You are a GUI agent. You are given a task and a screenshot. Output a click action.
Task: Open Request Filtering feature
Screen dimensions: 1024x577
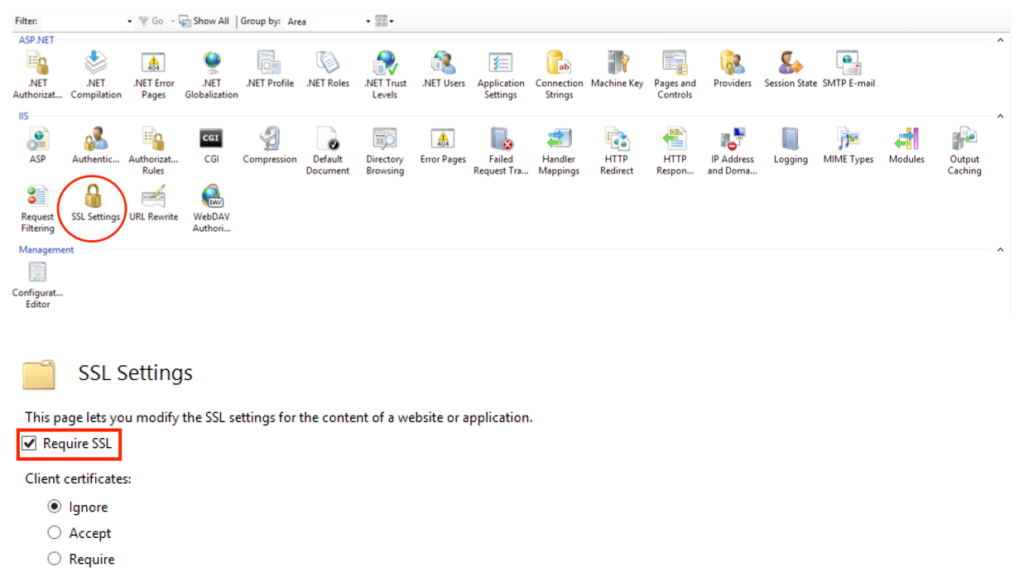(37, 209)
